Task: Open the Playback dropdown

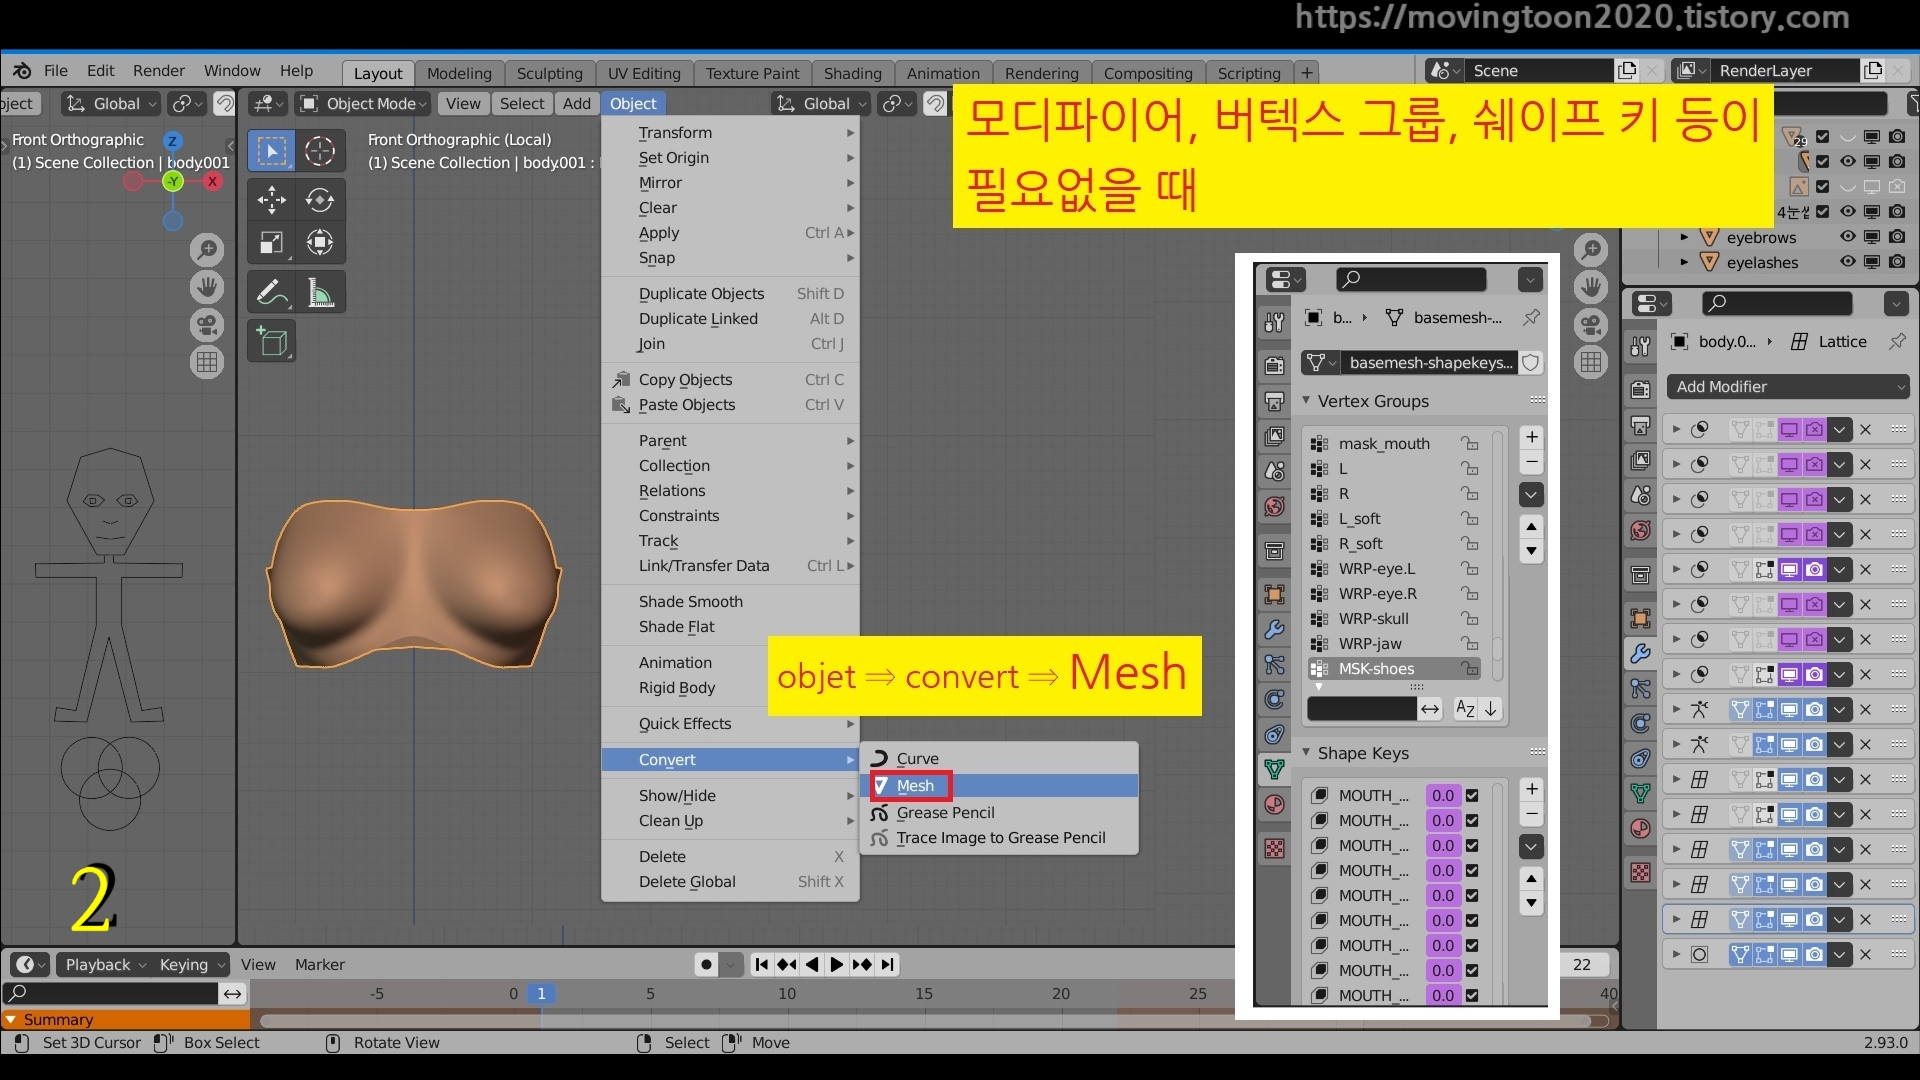Action: [x=105, y=965]
